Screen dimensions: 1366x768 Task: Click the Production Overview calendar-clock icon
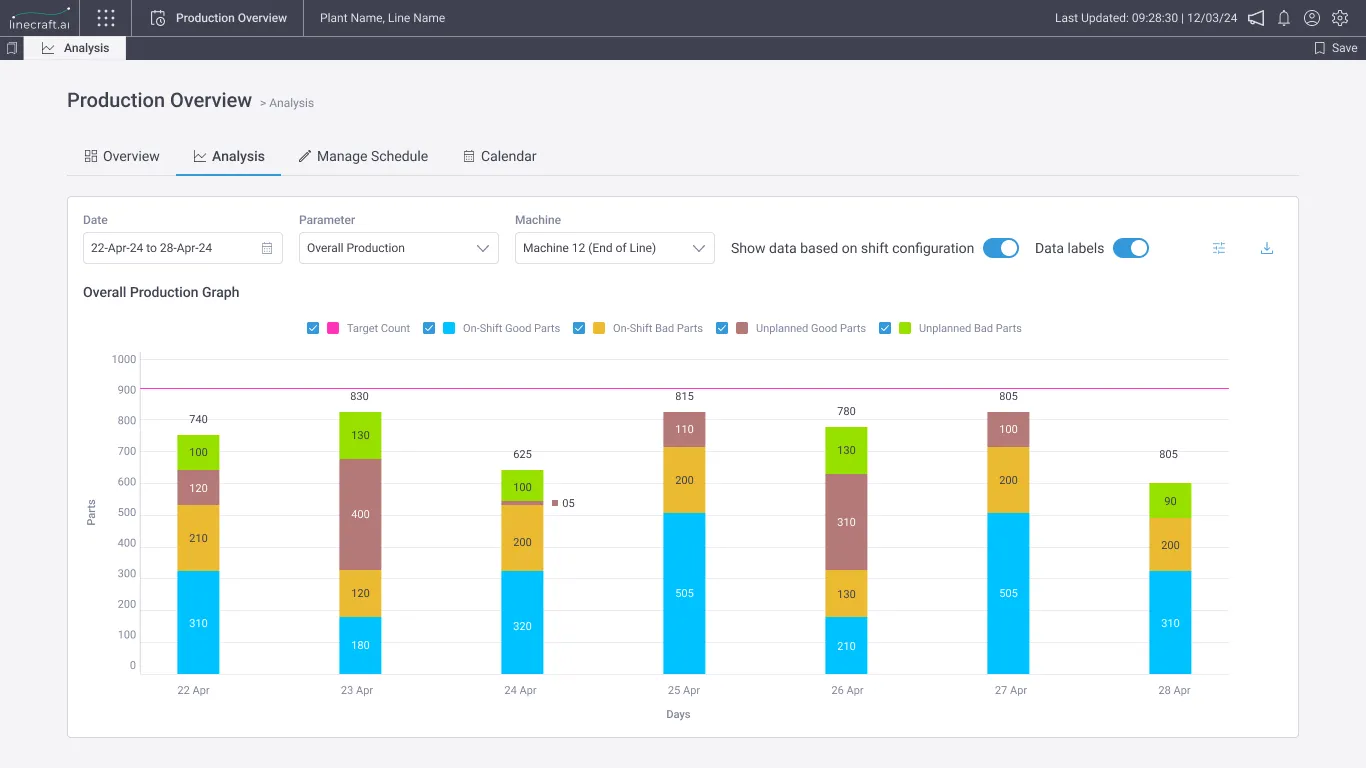158,18
